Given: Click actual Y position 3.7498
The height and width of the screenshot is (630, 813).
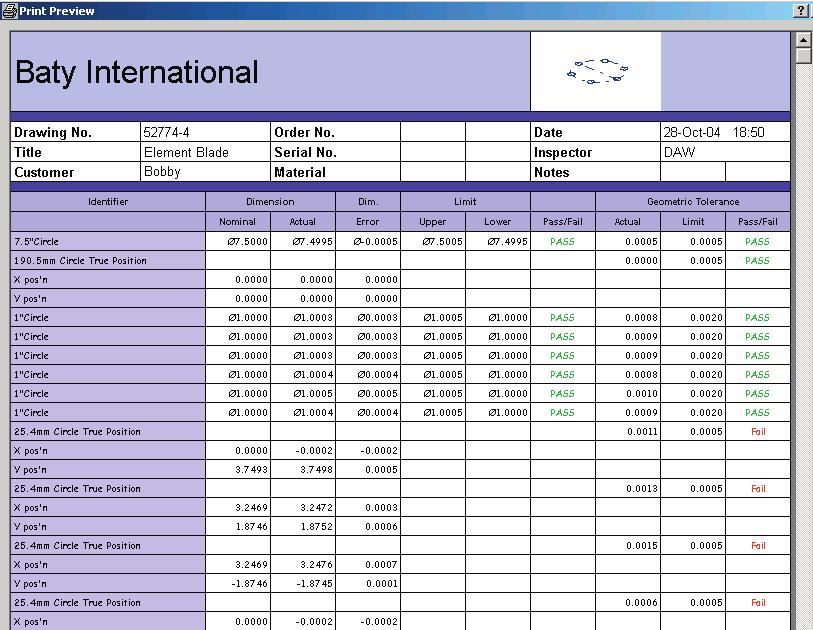Looking at the screenshot, I should click(316, 470).
